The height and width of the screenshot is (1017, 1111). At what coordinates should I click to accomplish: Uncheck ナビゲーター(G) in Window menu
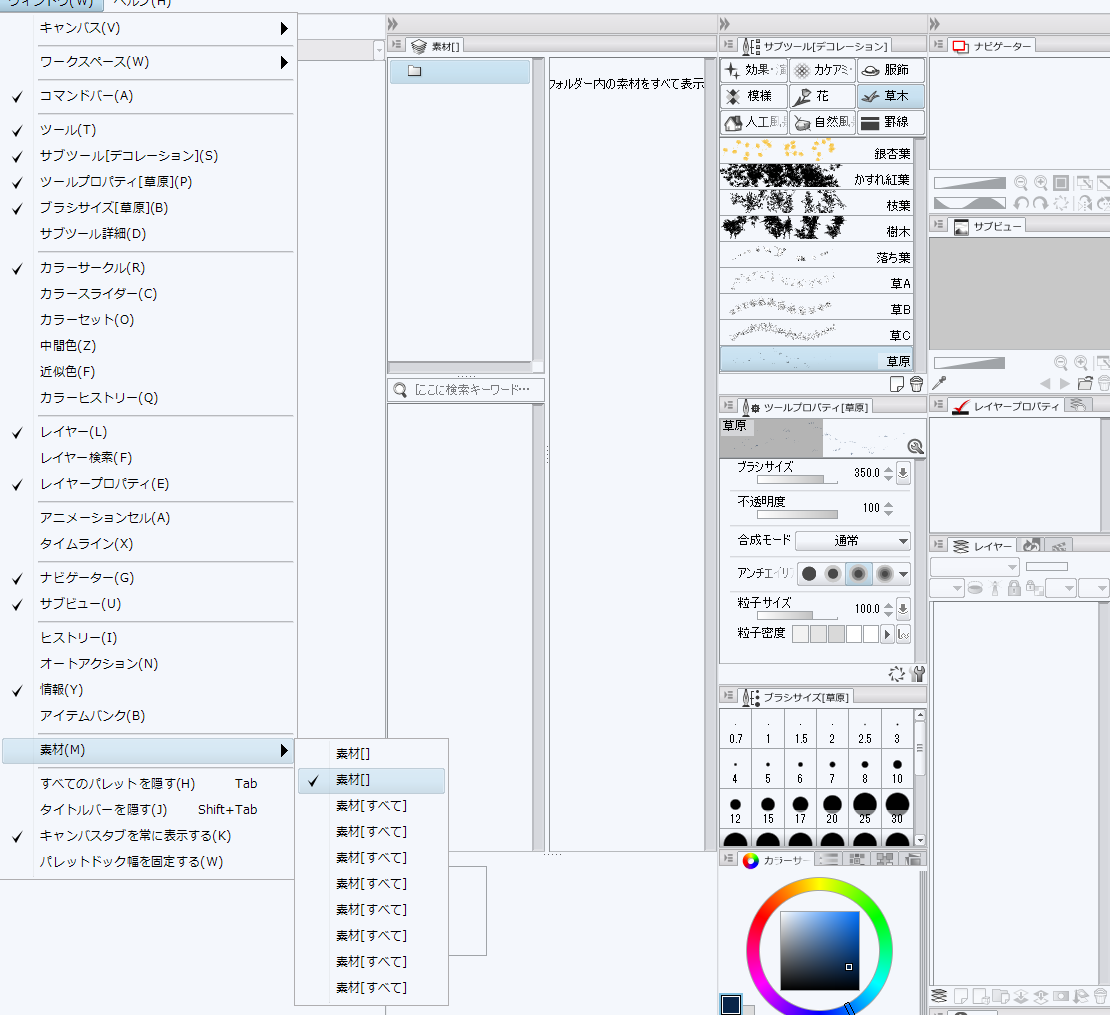86,578
